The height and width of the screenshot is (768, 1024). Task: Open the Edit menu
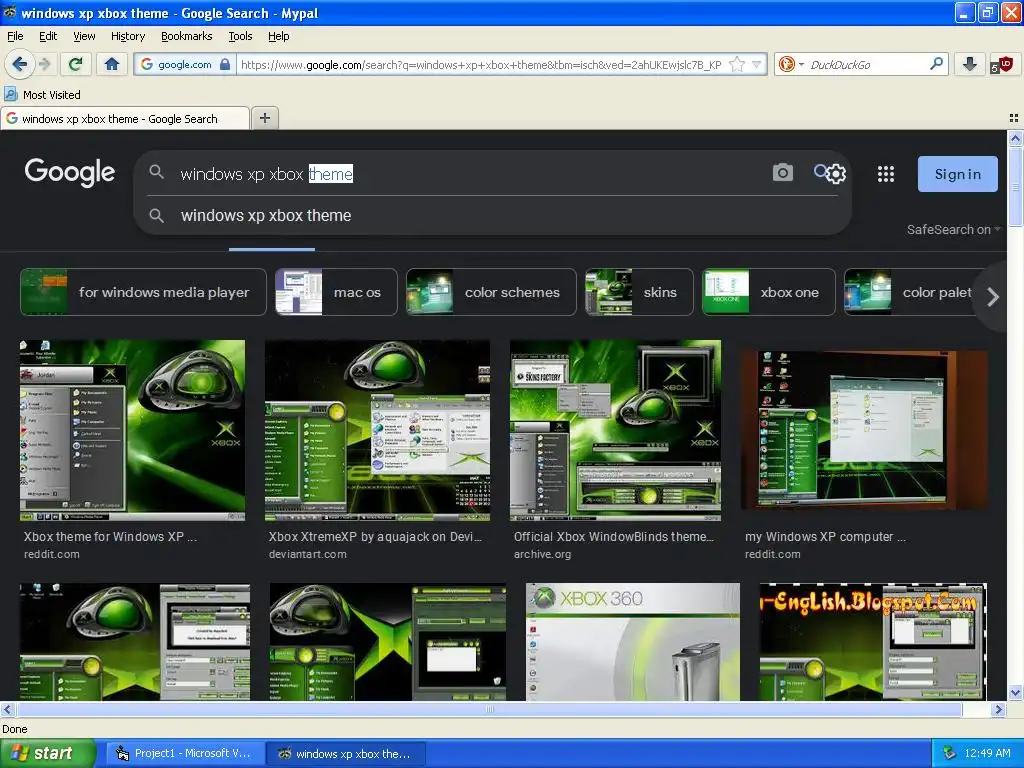coord(48,36)
